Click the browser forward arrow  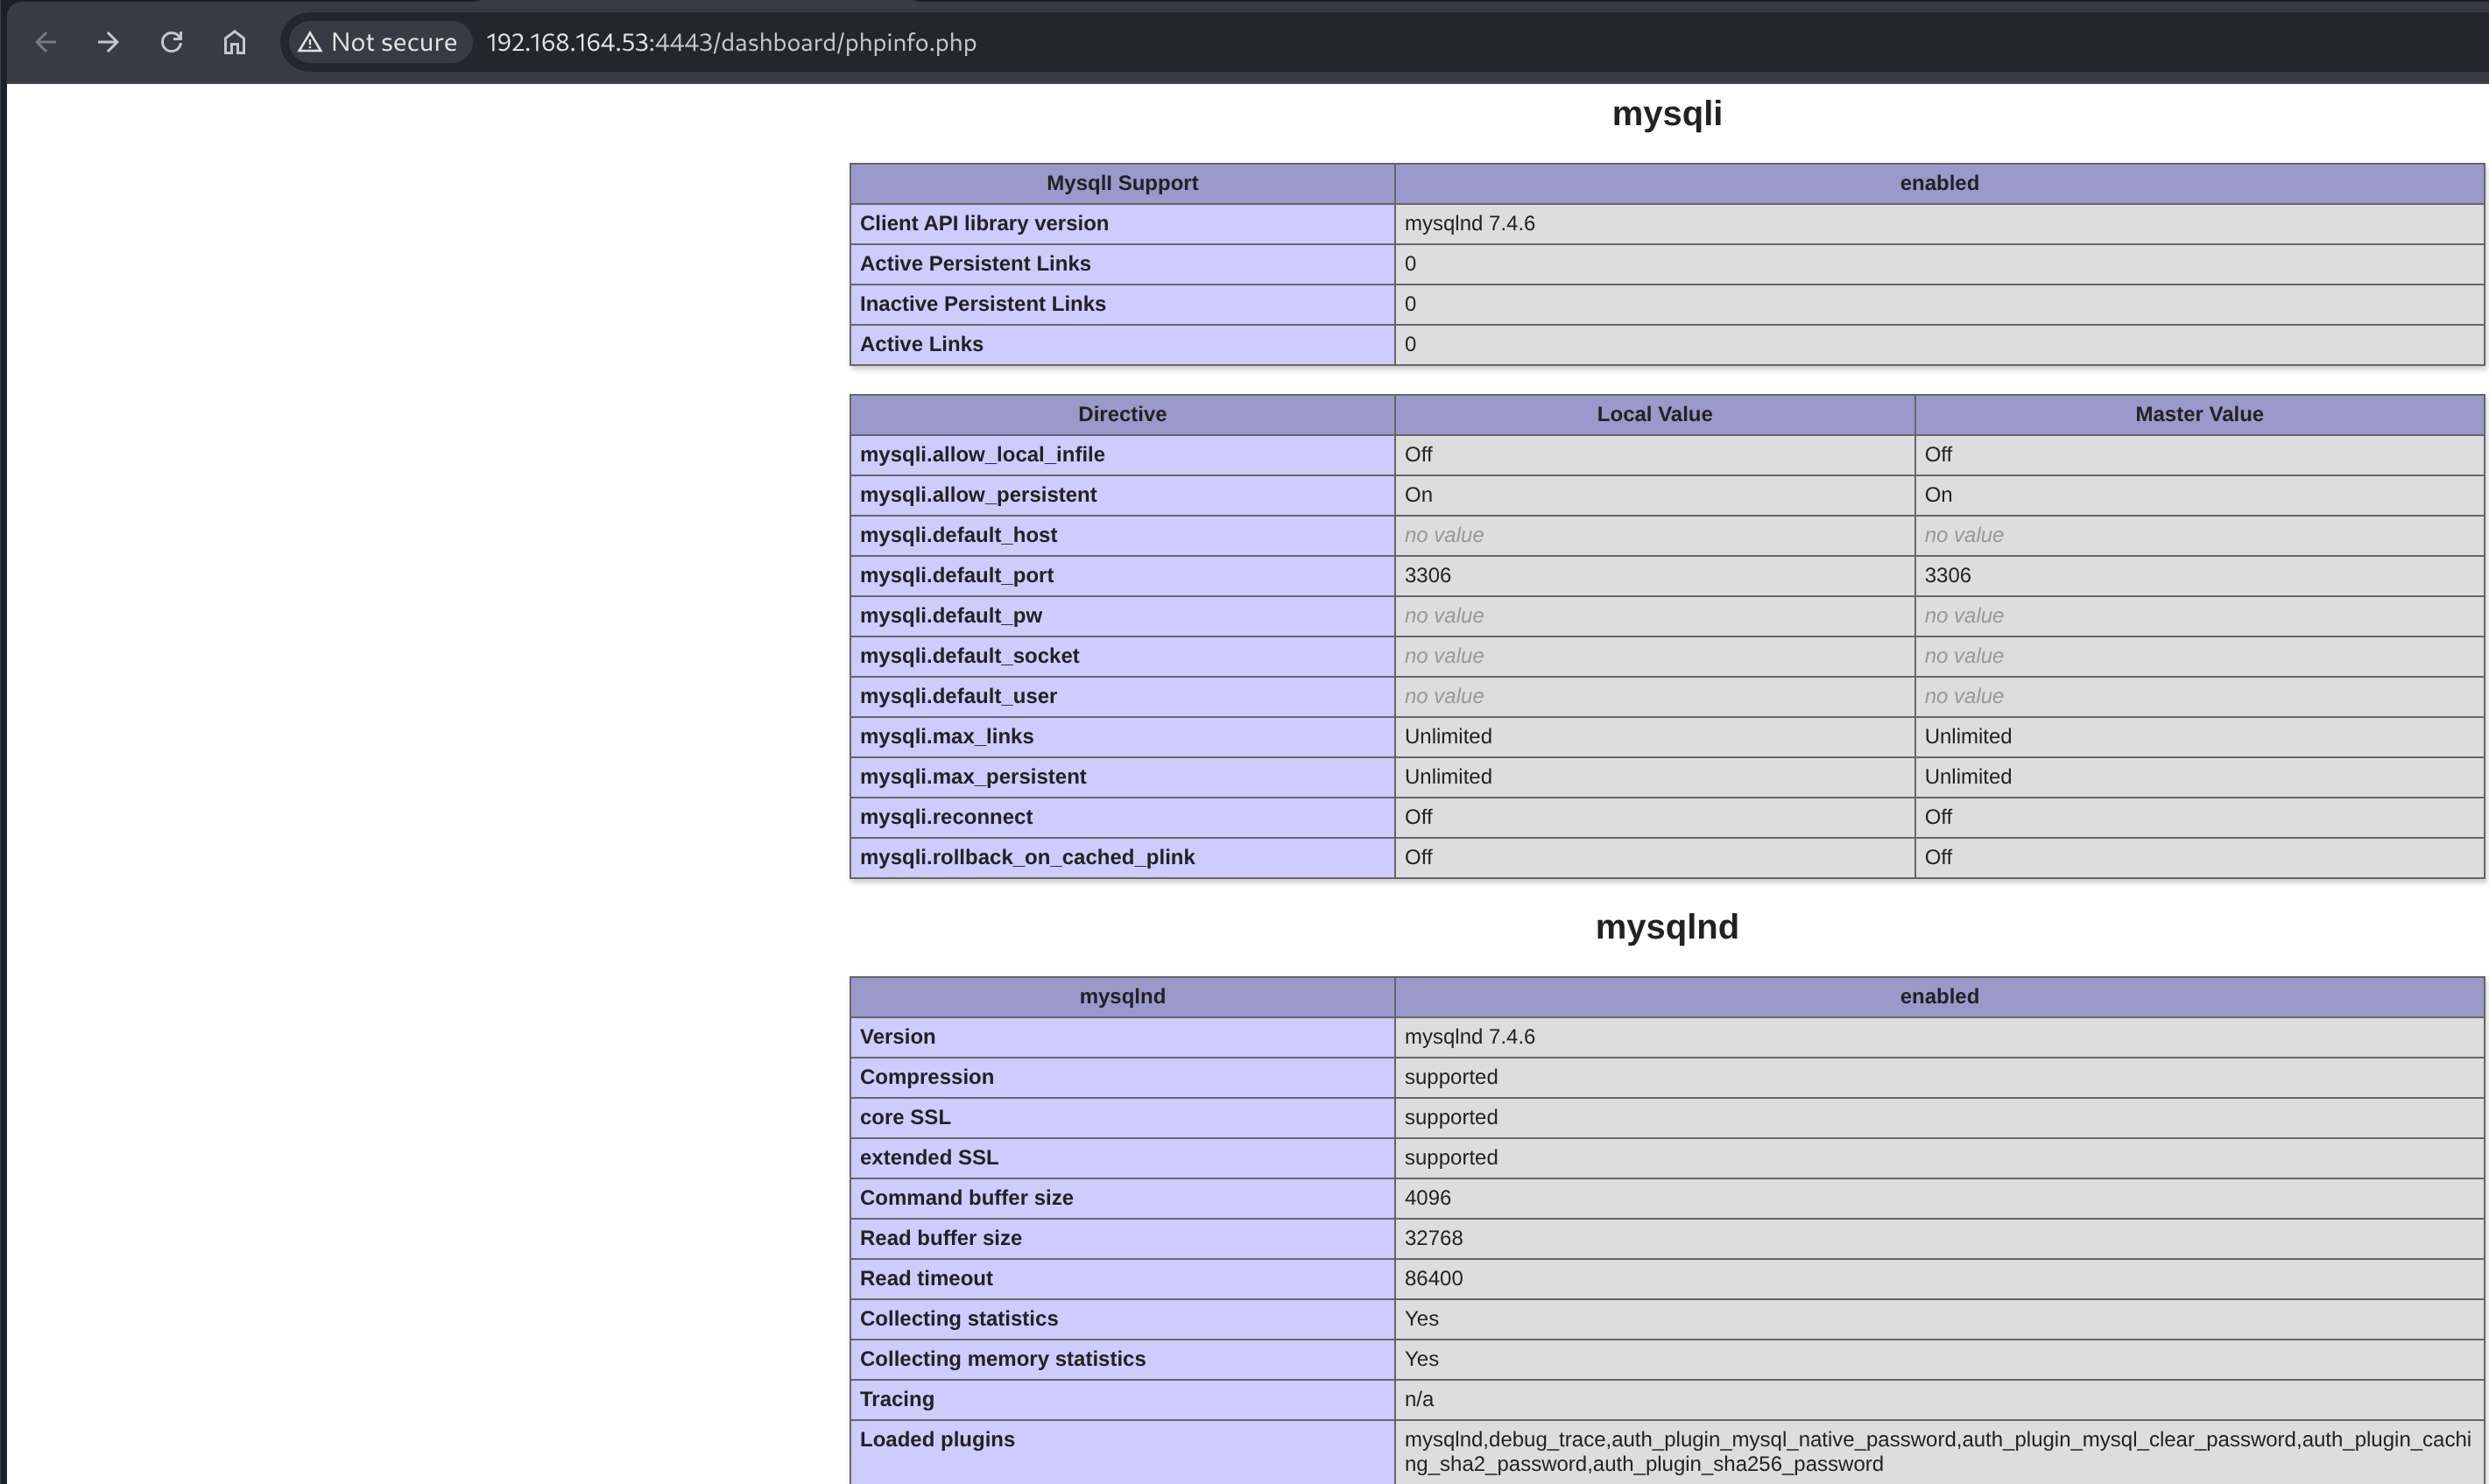coord(108,42)
